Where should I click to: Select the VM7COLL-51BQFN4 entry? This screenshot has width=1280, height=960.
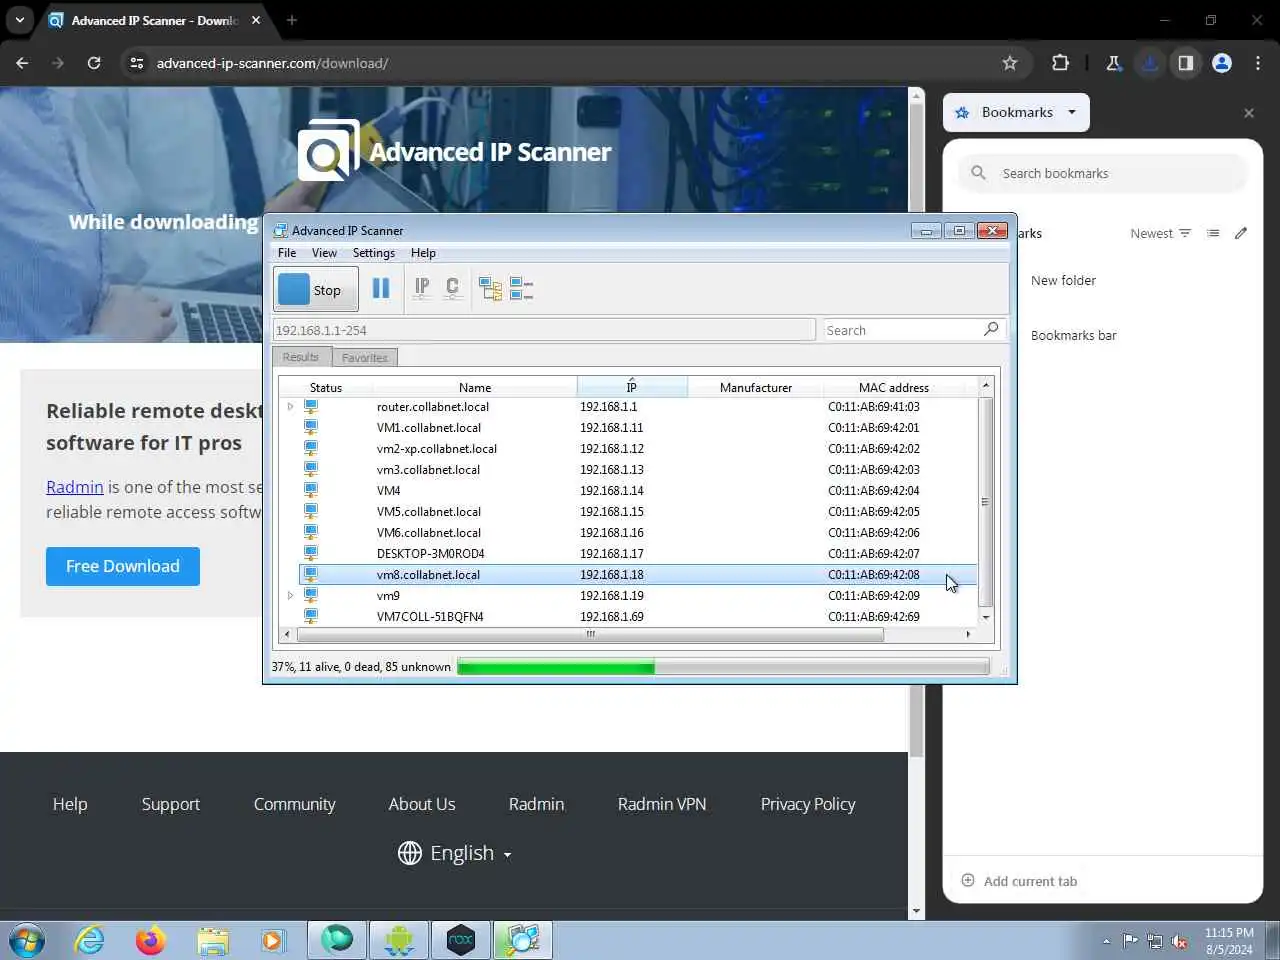(x=430, y=617)
